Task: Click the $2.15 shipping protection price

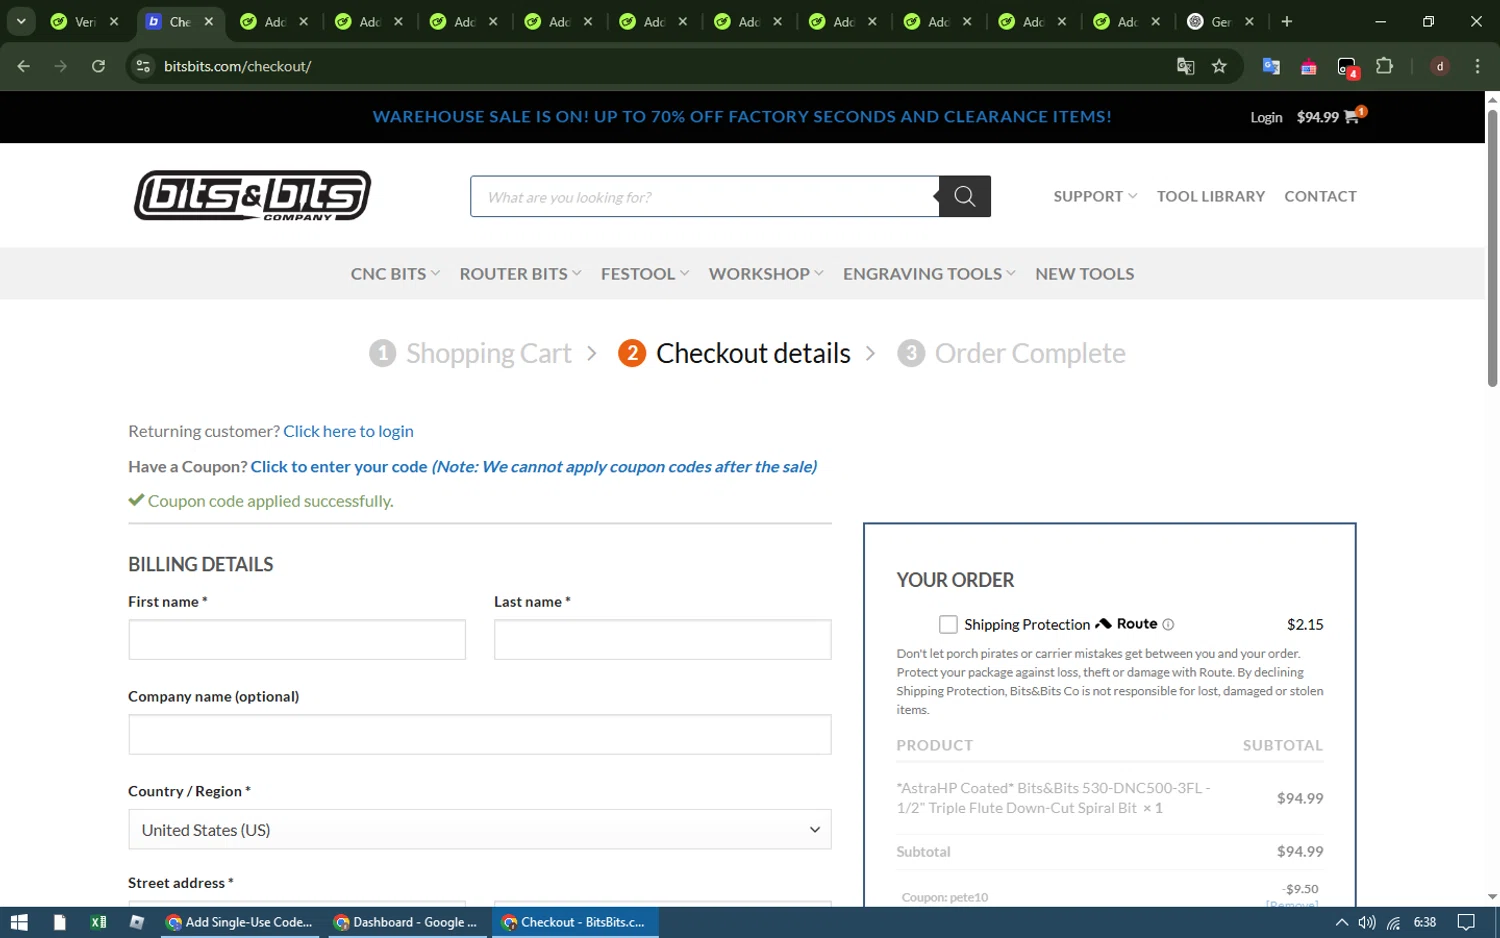Action: [1305, 625]
